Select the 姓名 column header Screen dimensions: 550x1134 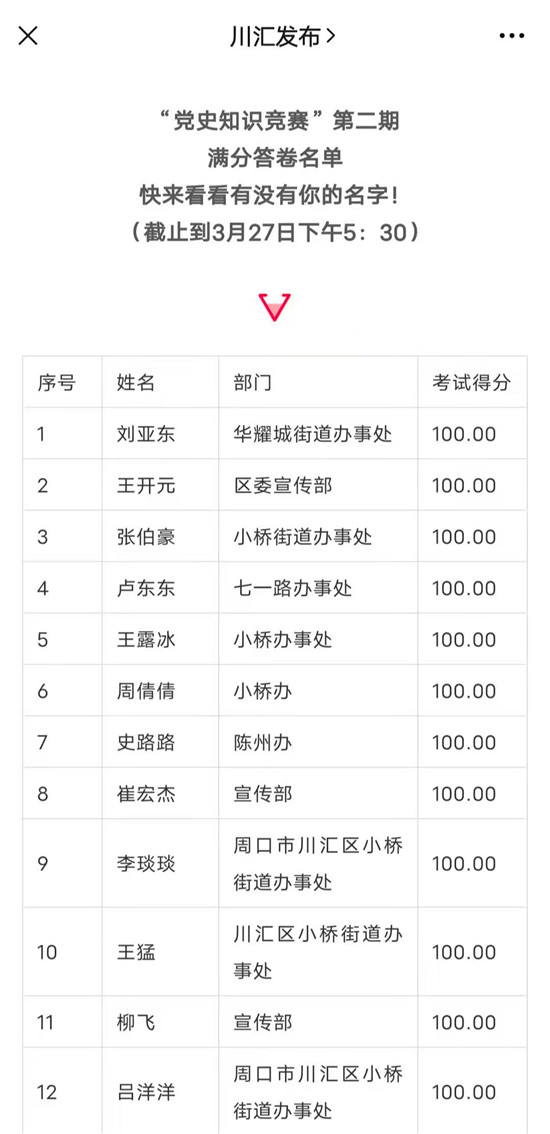click(136, 382)
